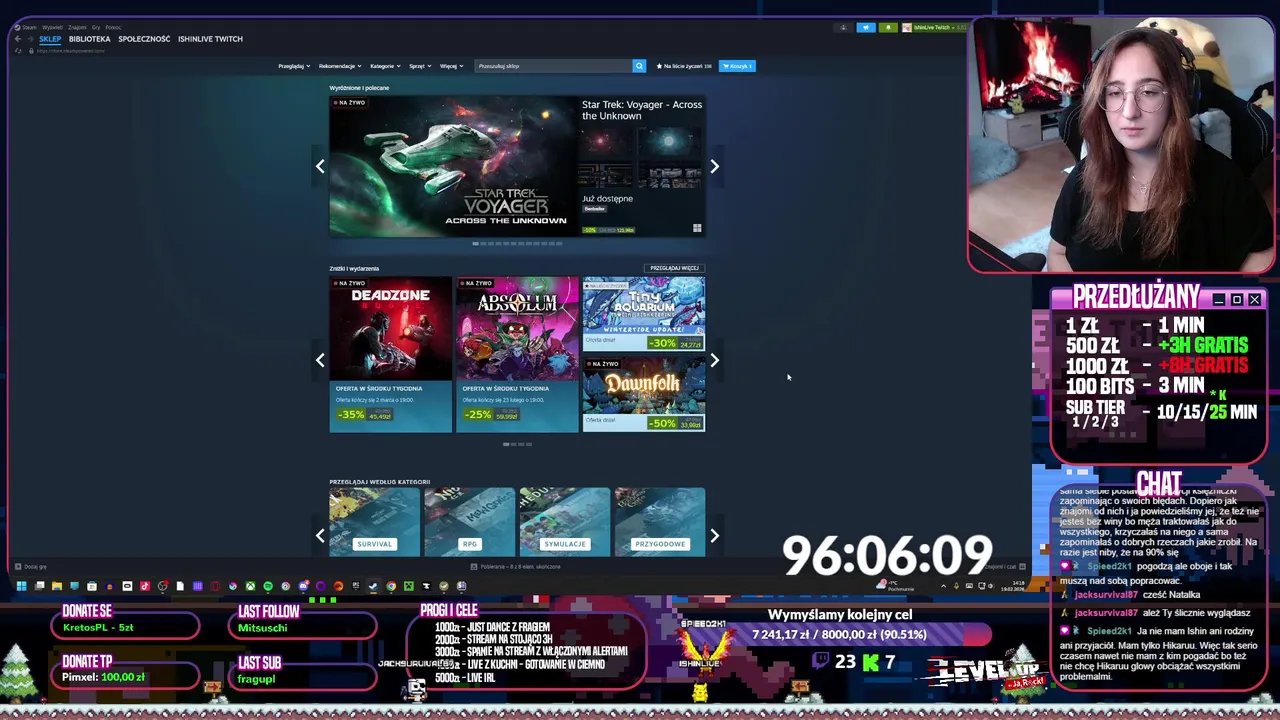Advance the discounts and events carousel right
The height and width of the screenshot is (720, 1280).
click(714, 360)
